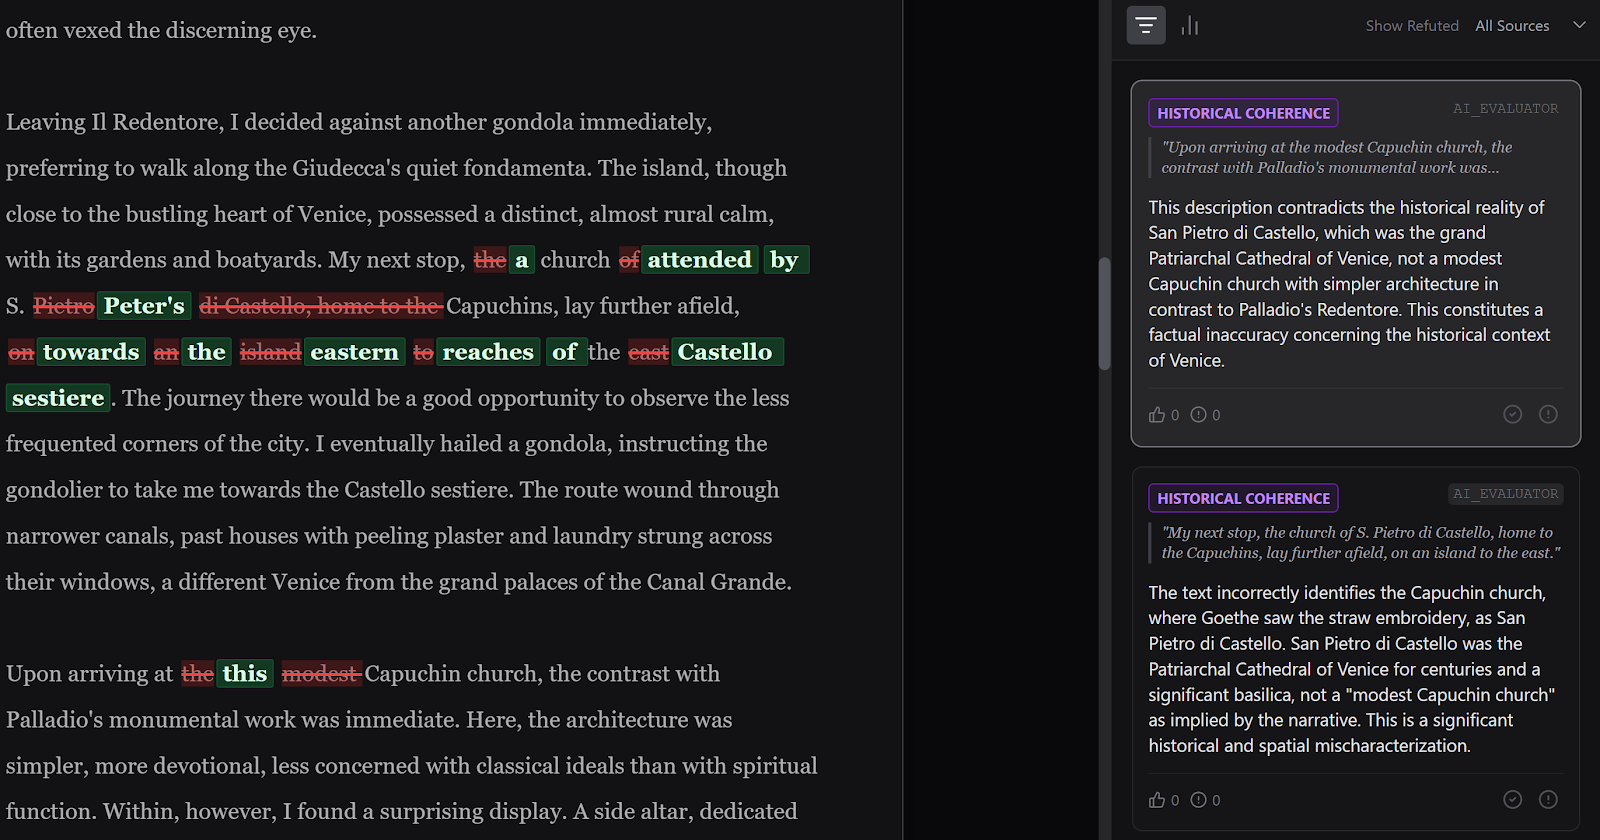This screenshot has height=840, width=1600.
Task: Thumbs up the first Historical Coherence comment
Action: pos(1157,415)
